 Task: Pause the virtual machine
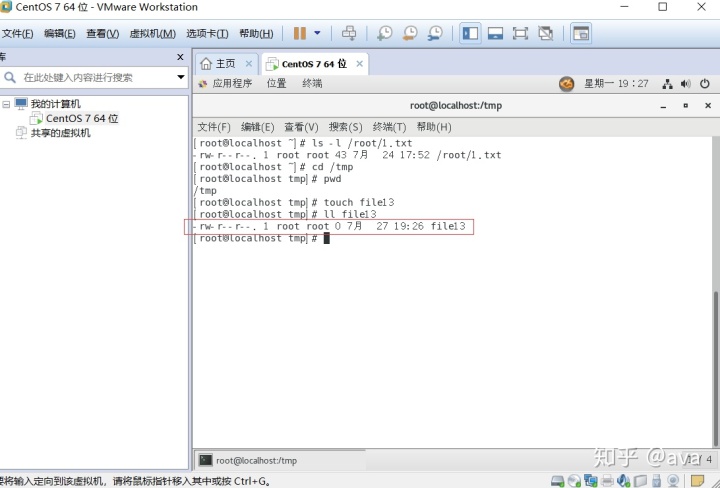click(300, 33)
